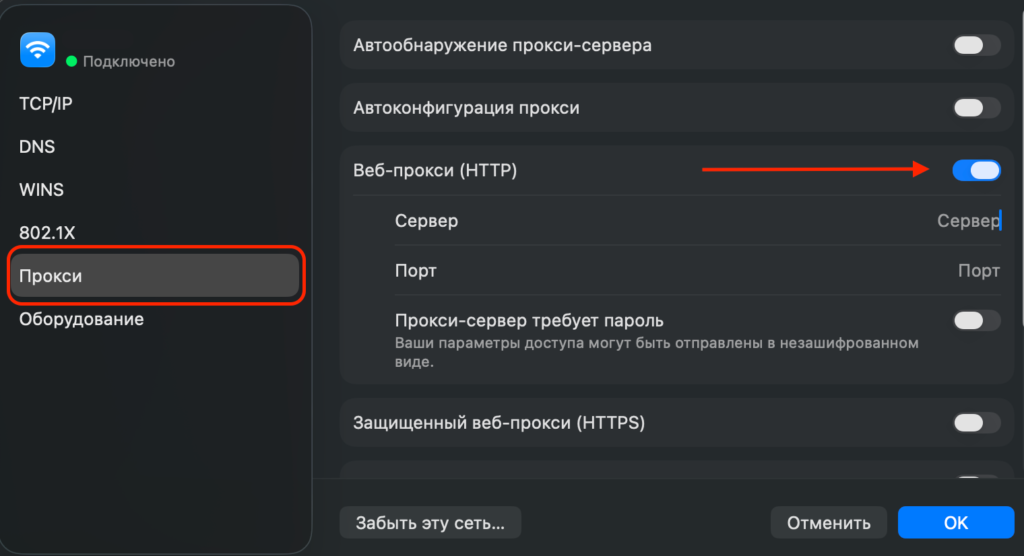Screen dimensions: 1024x556
Task: Enable Автообнаружение прокси-сервера switch
Action: (976, 45)
